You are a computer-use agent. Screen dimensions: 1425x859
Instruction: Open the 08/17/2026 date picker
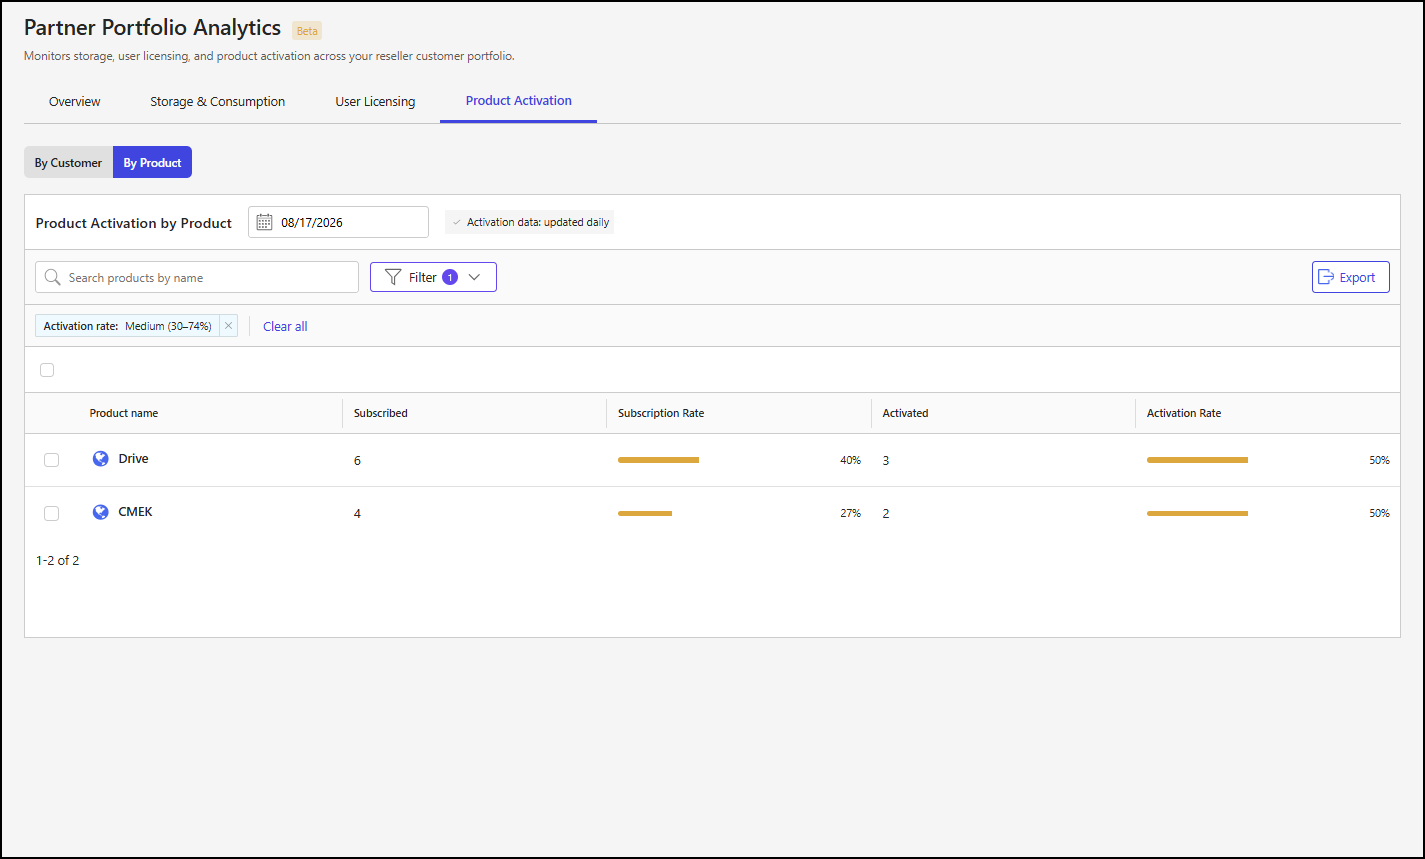pos(338,222)
